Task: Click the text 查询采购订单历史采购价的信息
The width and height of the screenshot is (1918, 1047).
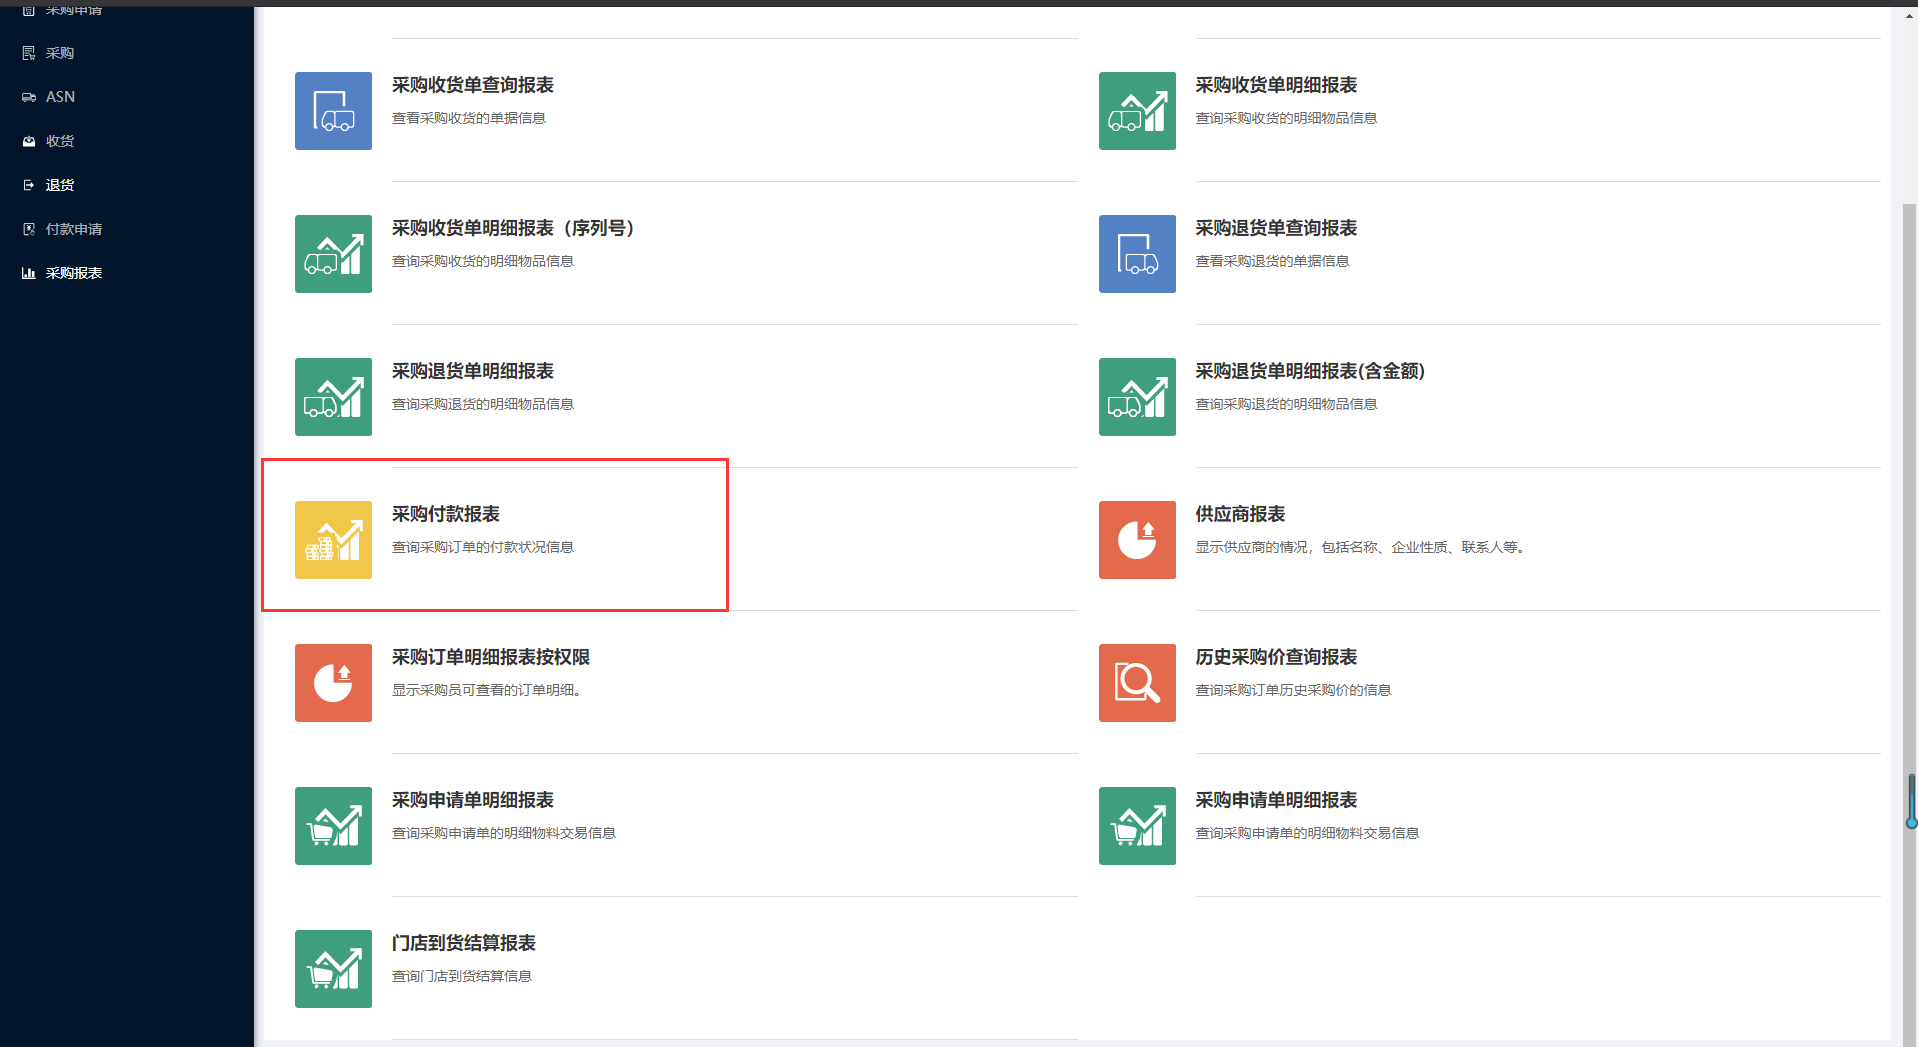Action: (1293, 690)
